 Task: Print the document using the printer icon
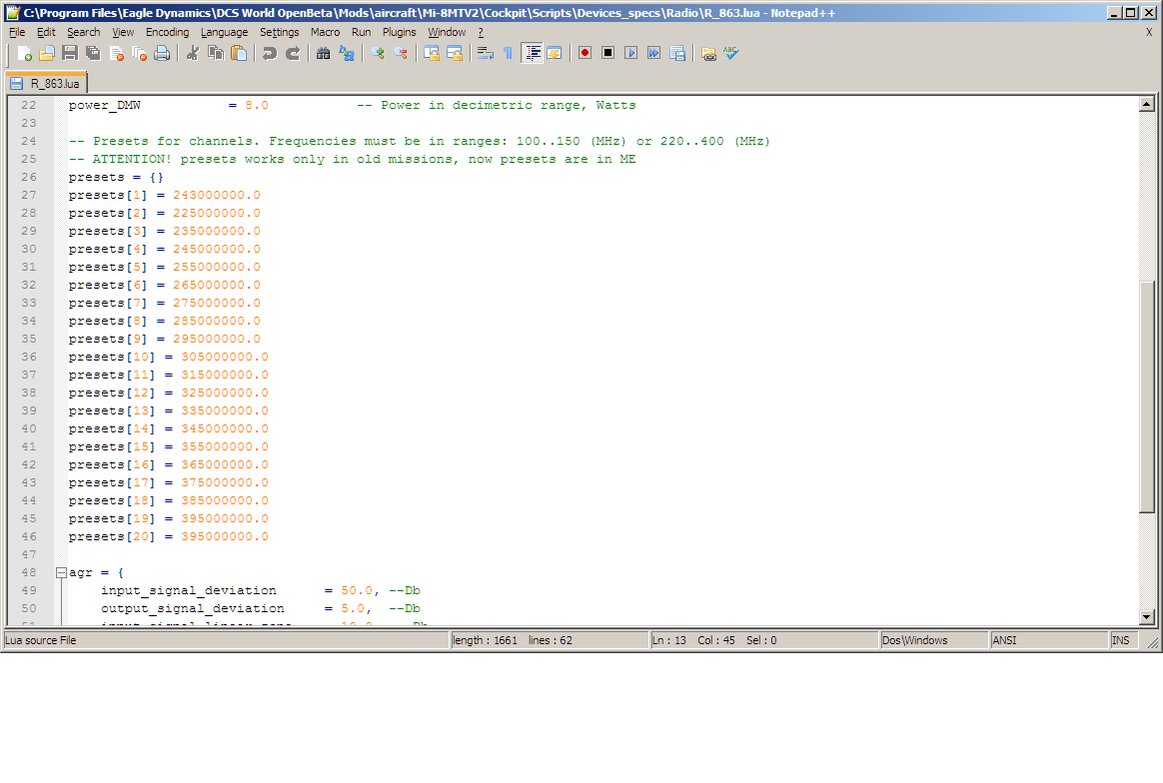(162, 53)
